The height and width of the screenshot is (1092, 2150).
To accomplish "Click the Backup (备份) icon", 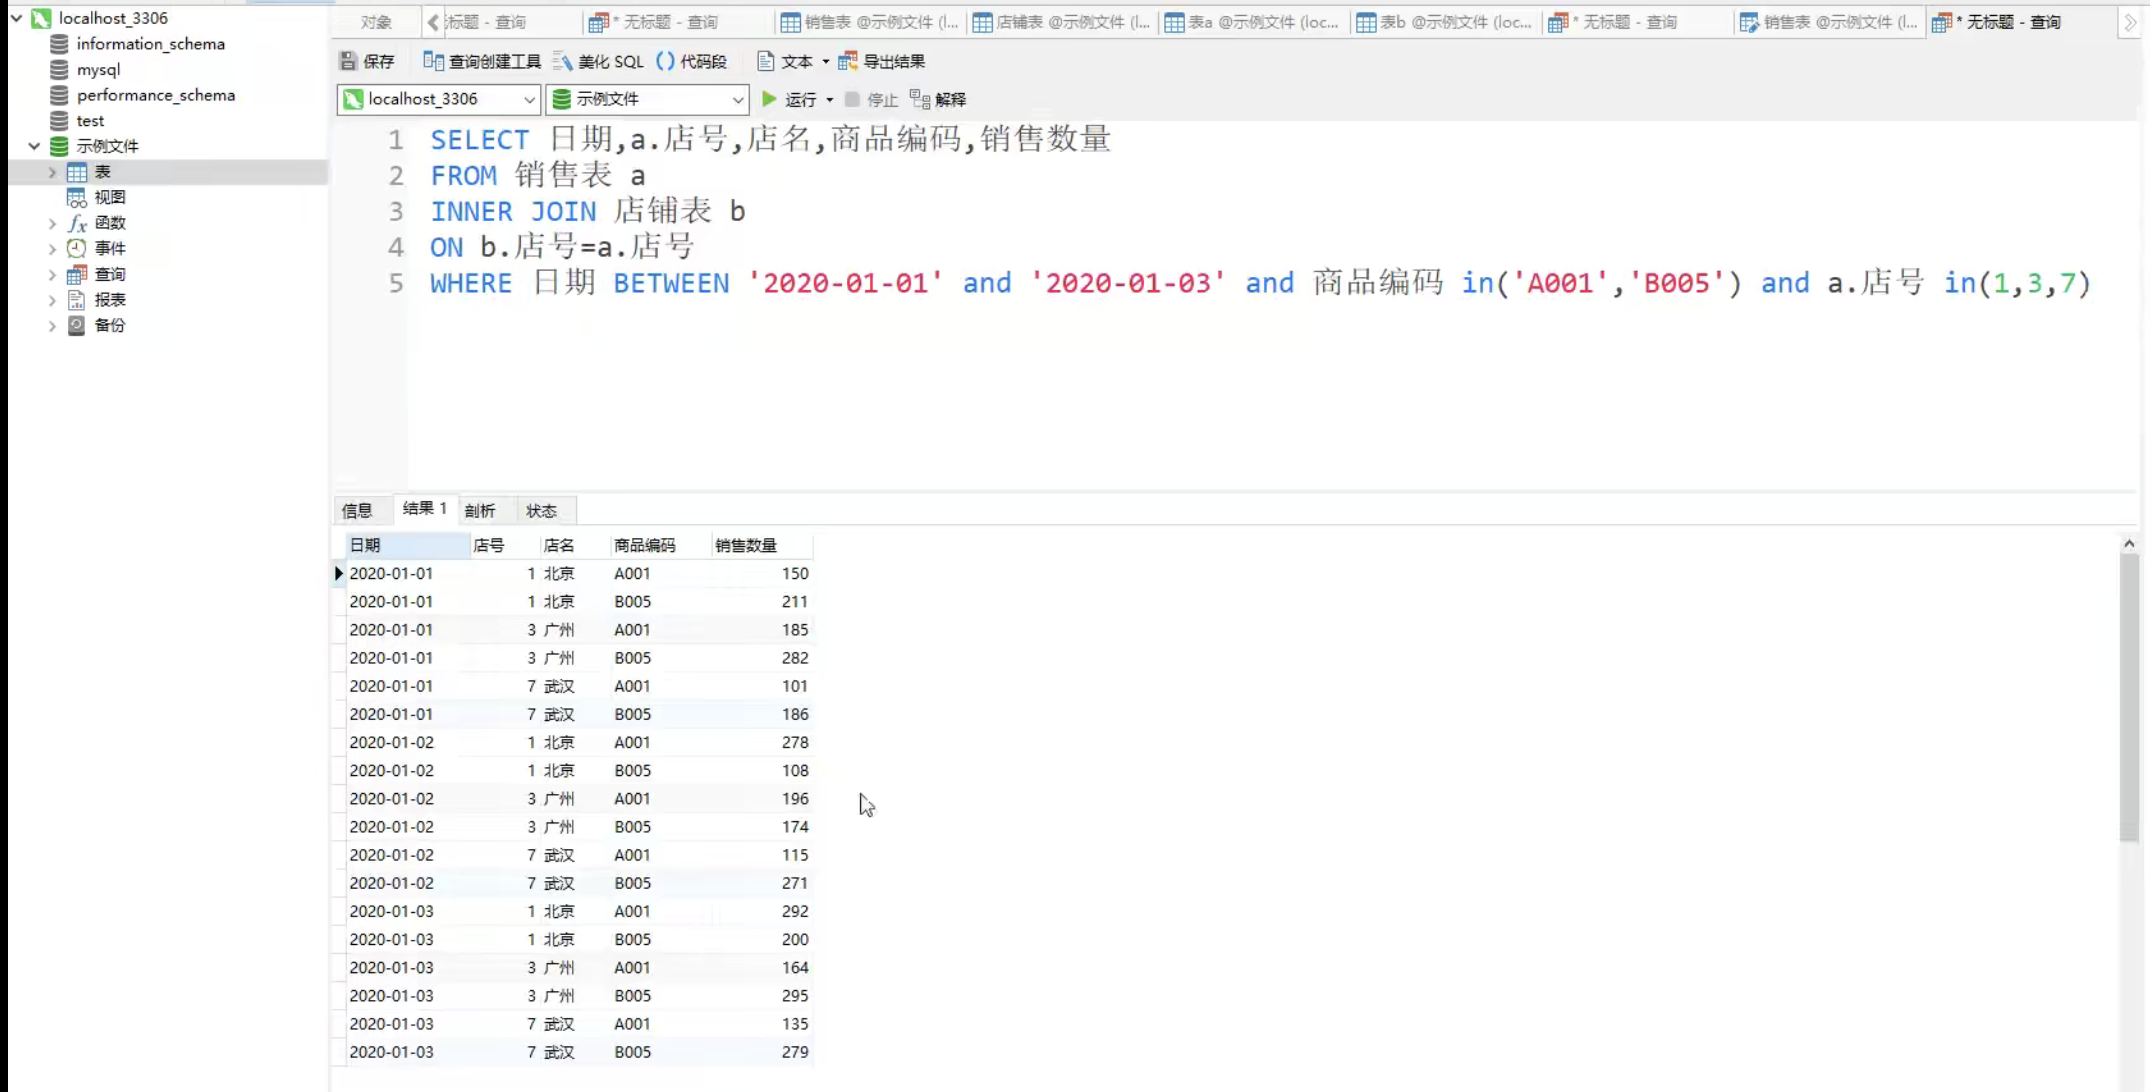I will coord(77,325).
